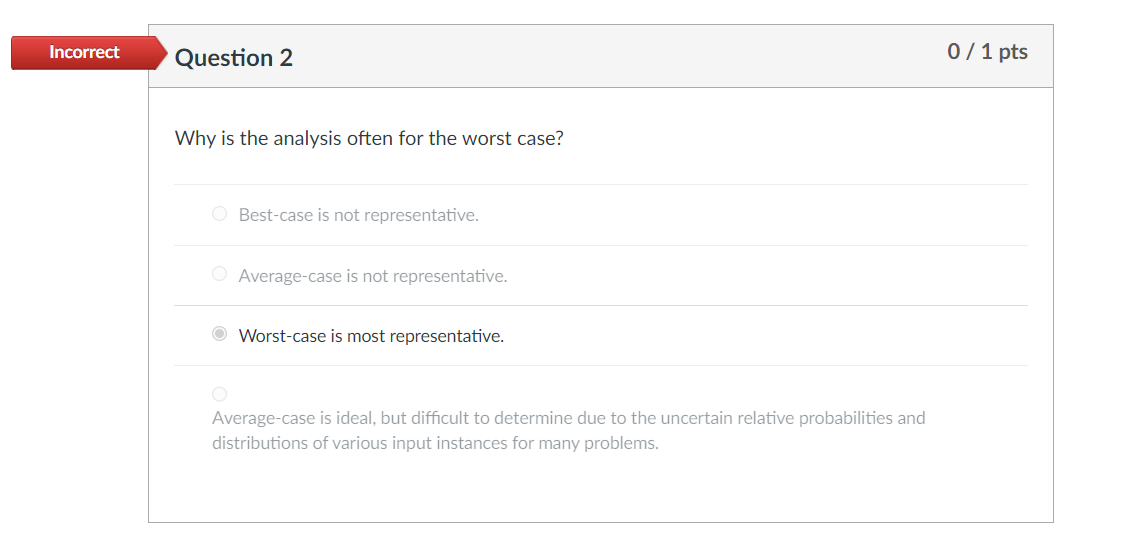This screenshot has height=541, width=1143.
Task: Click the gray header bar between title and score
Action: pos(620,57)
